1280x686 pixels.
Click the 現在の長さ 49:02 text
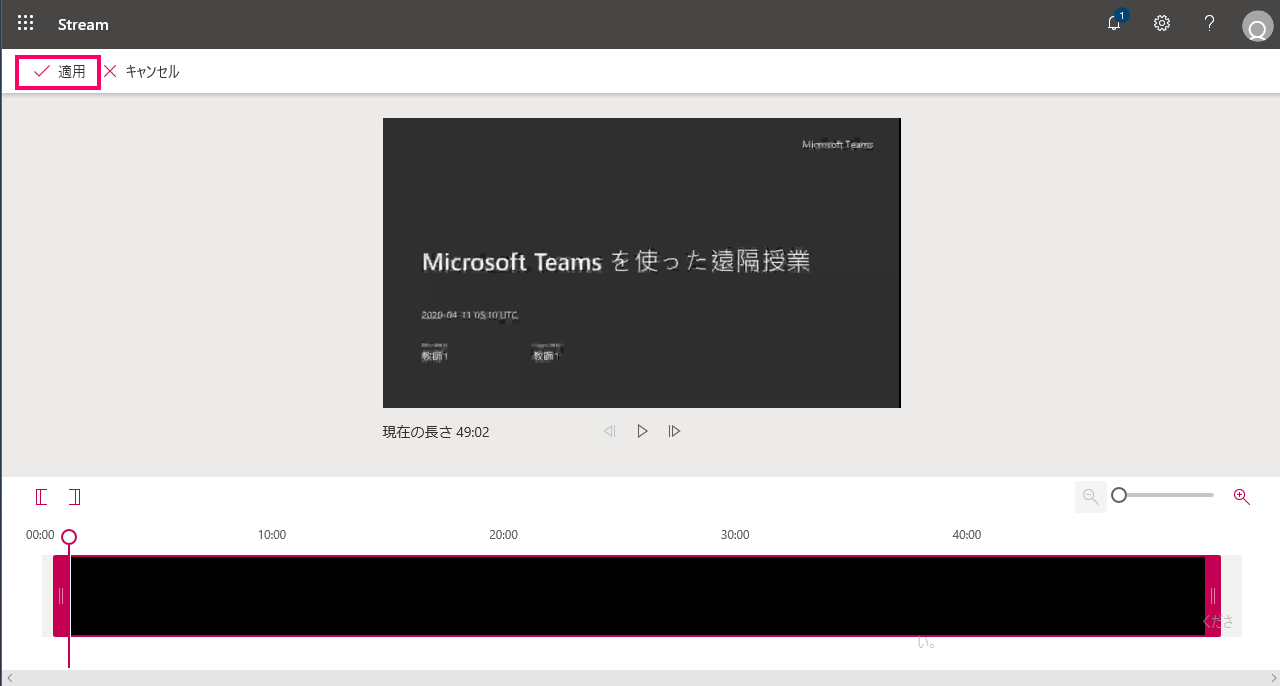[436, 432]
